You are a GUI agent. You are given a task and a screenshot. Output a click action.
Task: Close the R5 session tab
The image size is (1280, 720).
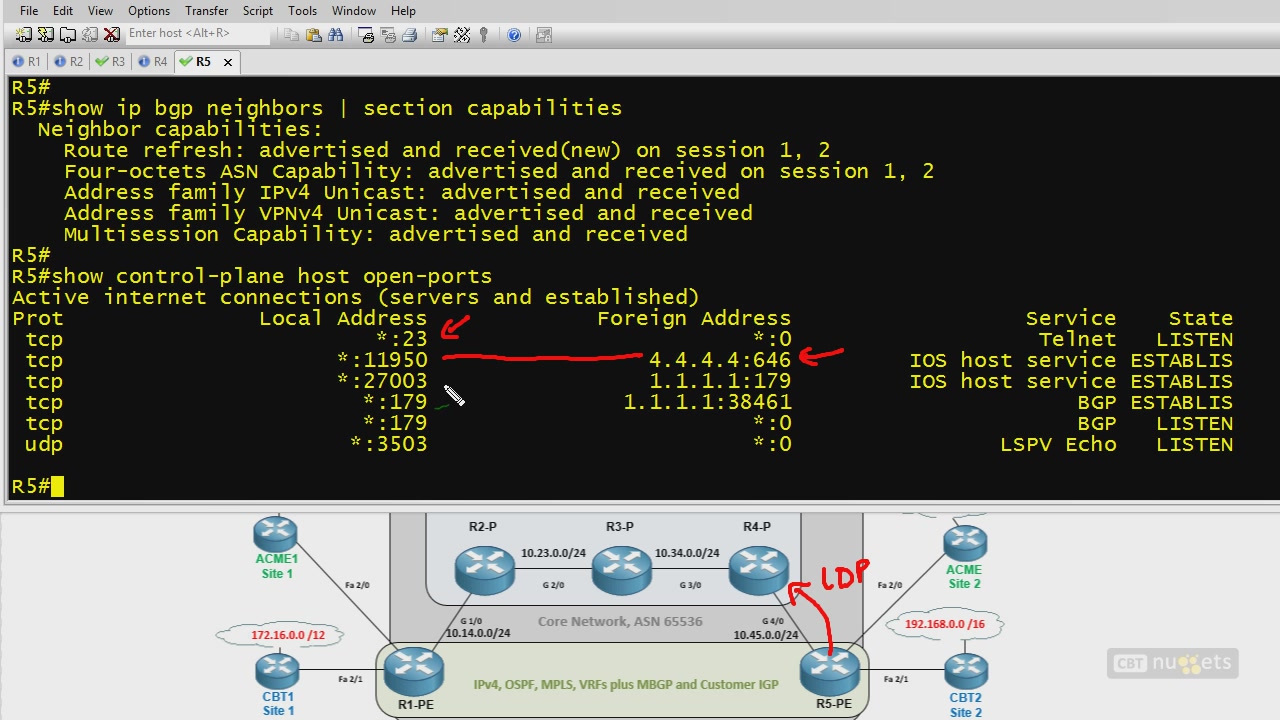tap(228, 62)
